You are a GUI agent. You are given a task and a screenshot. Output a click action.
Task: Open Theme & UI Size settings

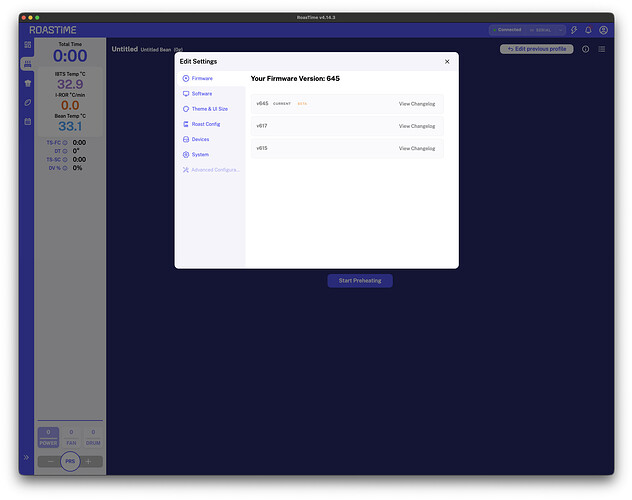pos(211,109)
